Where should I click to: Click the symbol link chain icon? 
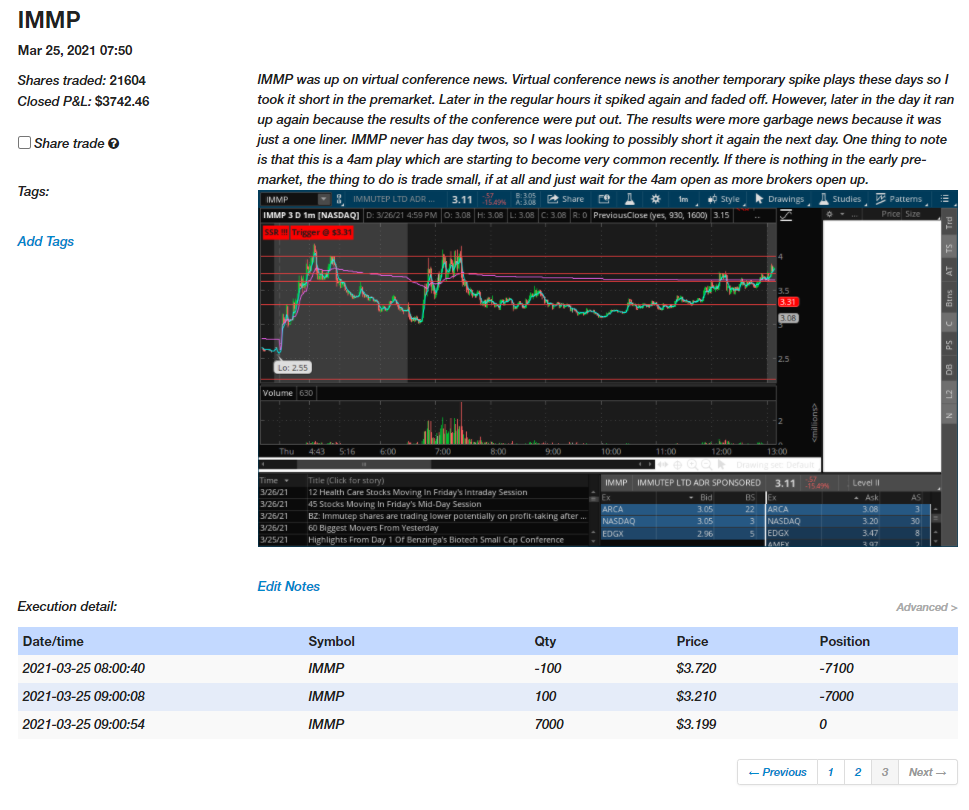(x=339, y=199)
